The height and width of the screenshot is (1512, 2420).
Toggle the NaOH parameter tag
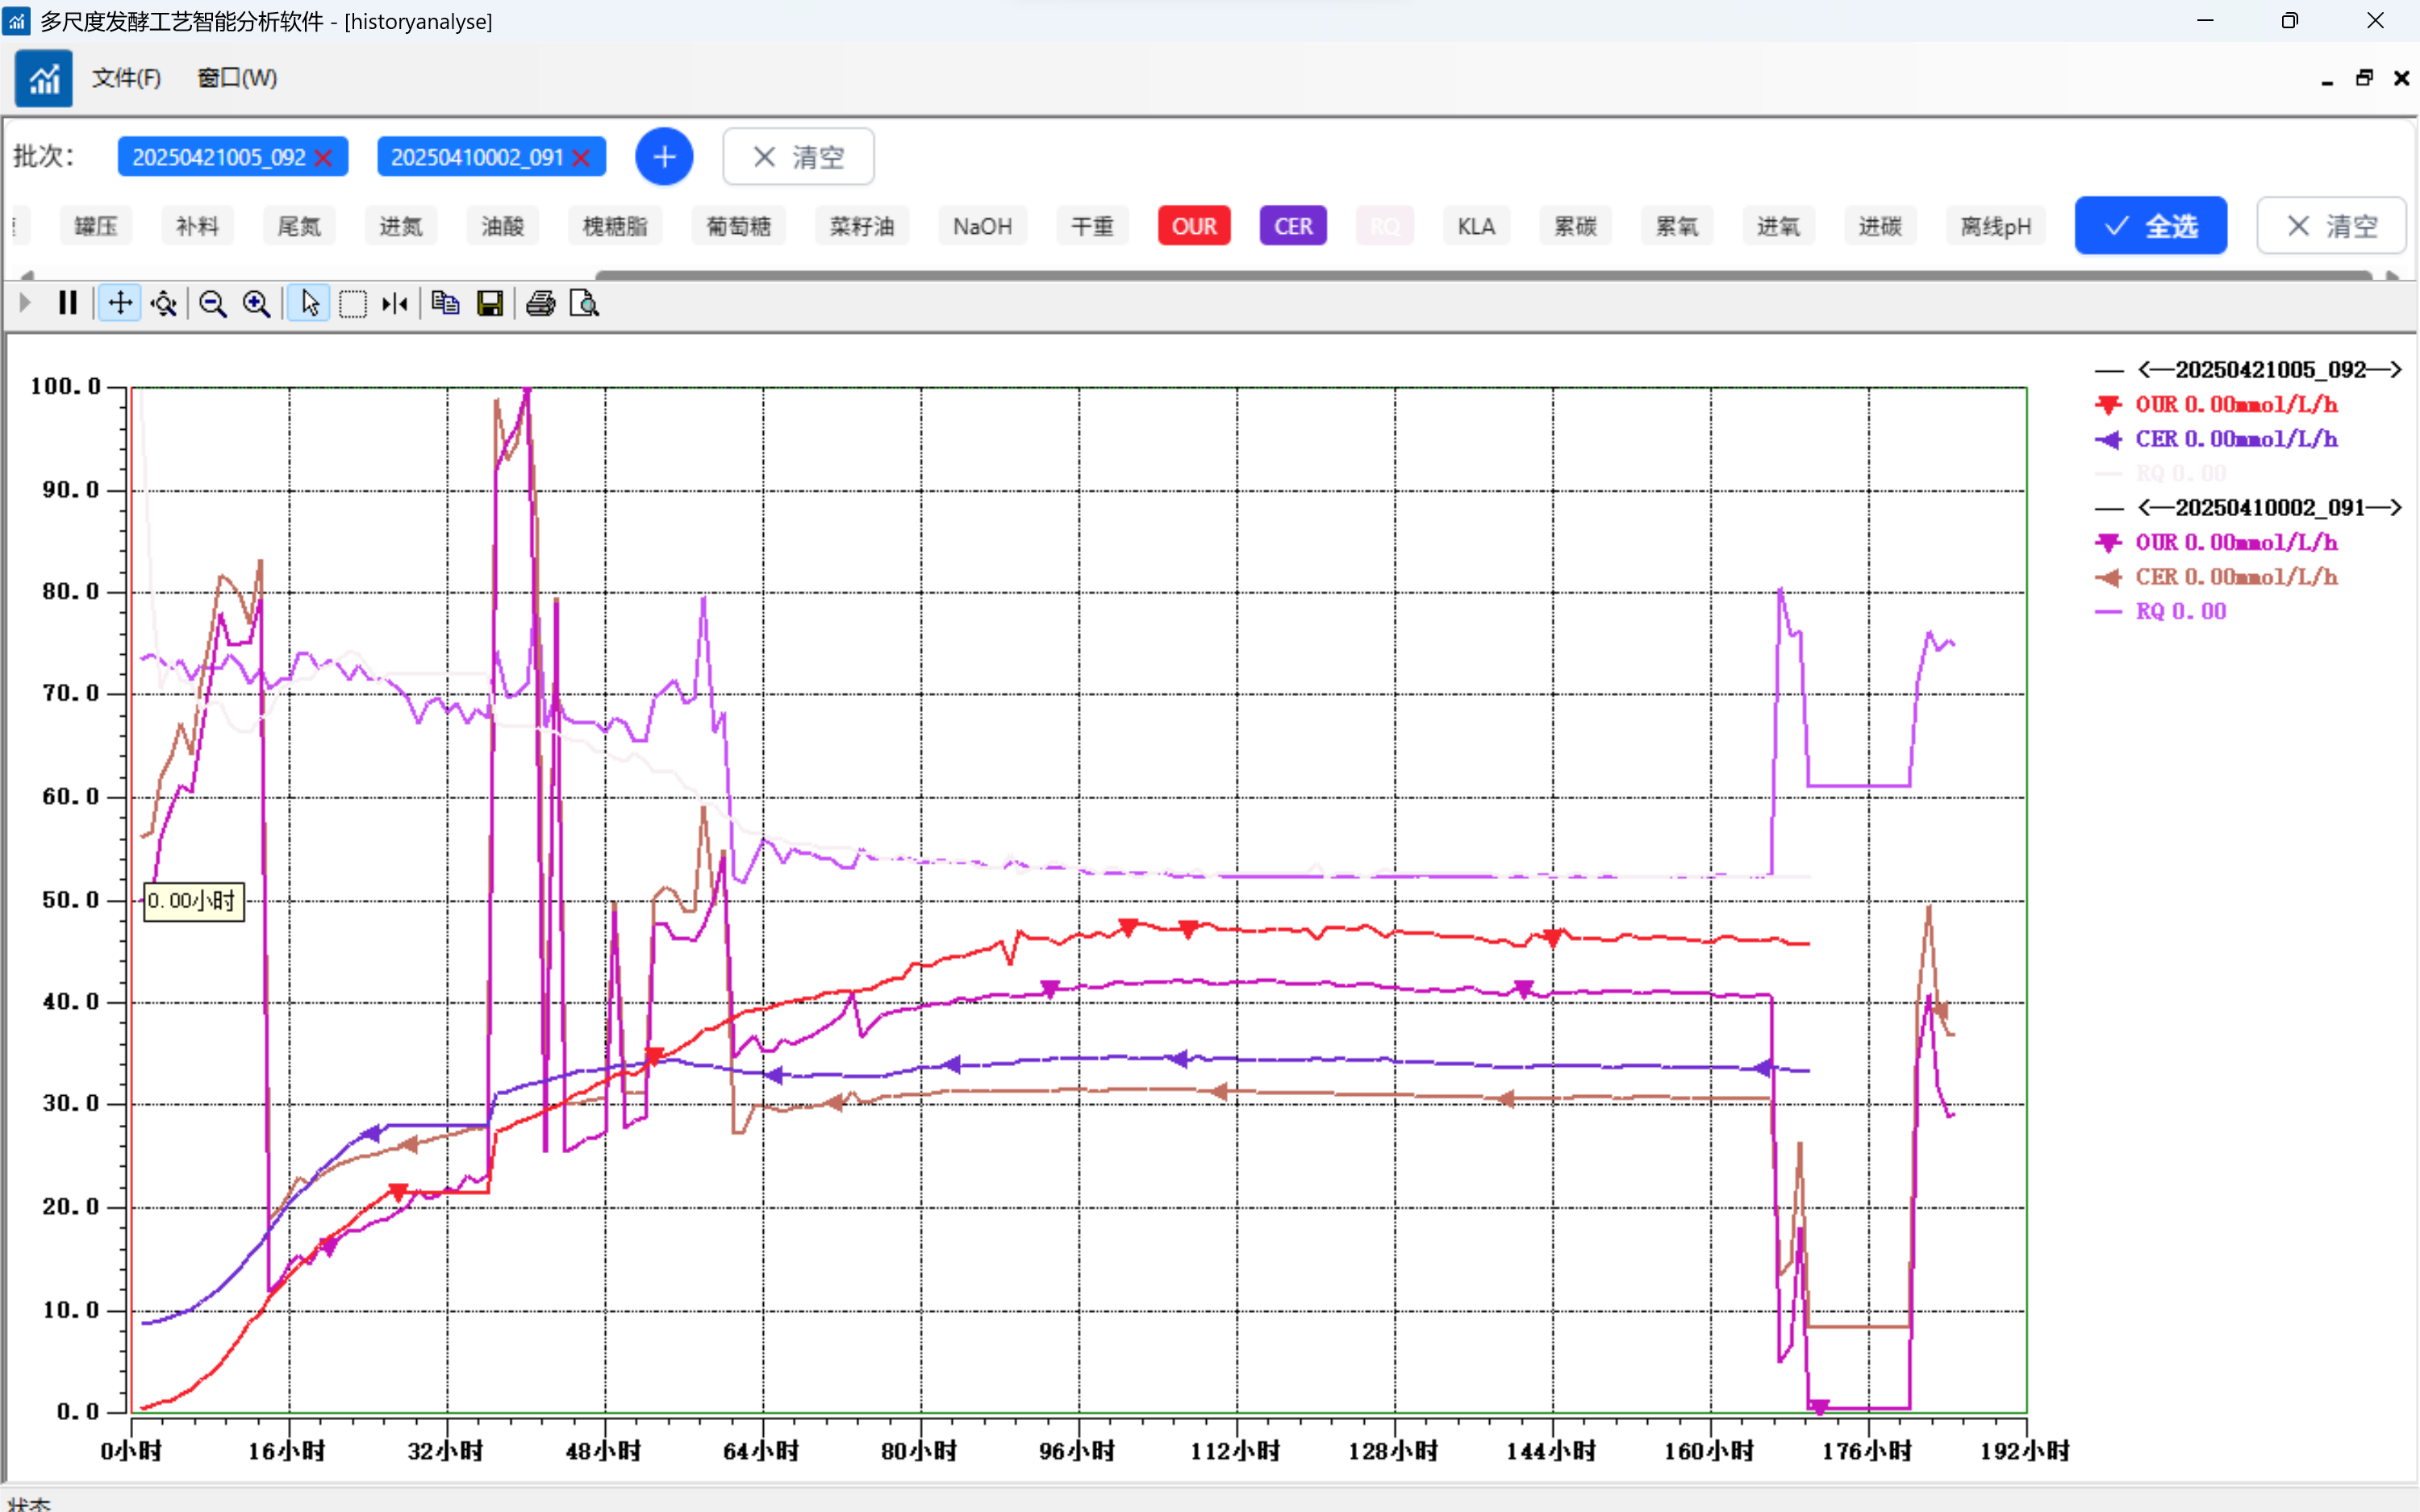[x=983, y=226]
